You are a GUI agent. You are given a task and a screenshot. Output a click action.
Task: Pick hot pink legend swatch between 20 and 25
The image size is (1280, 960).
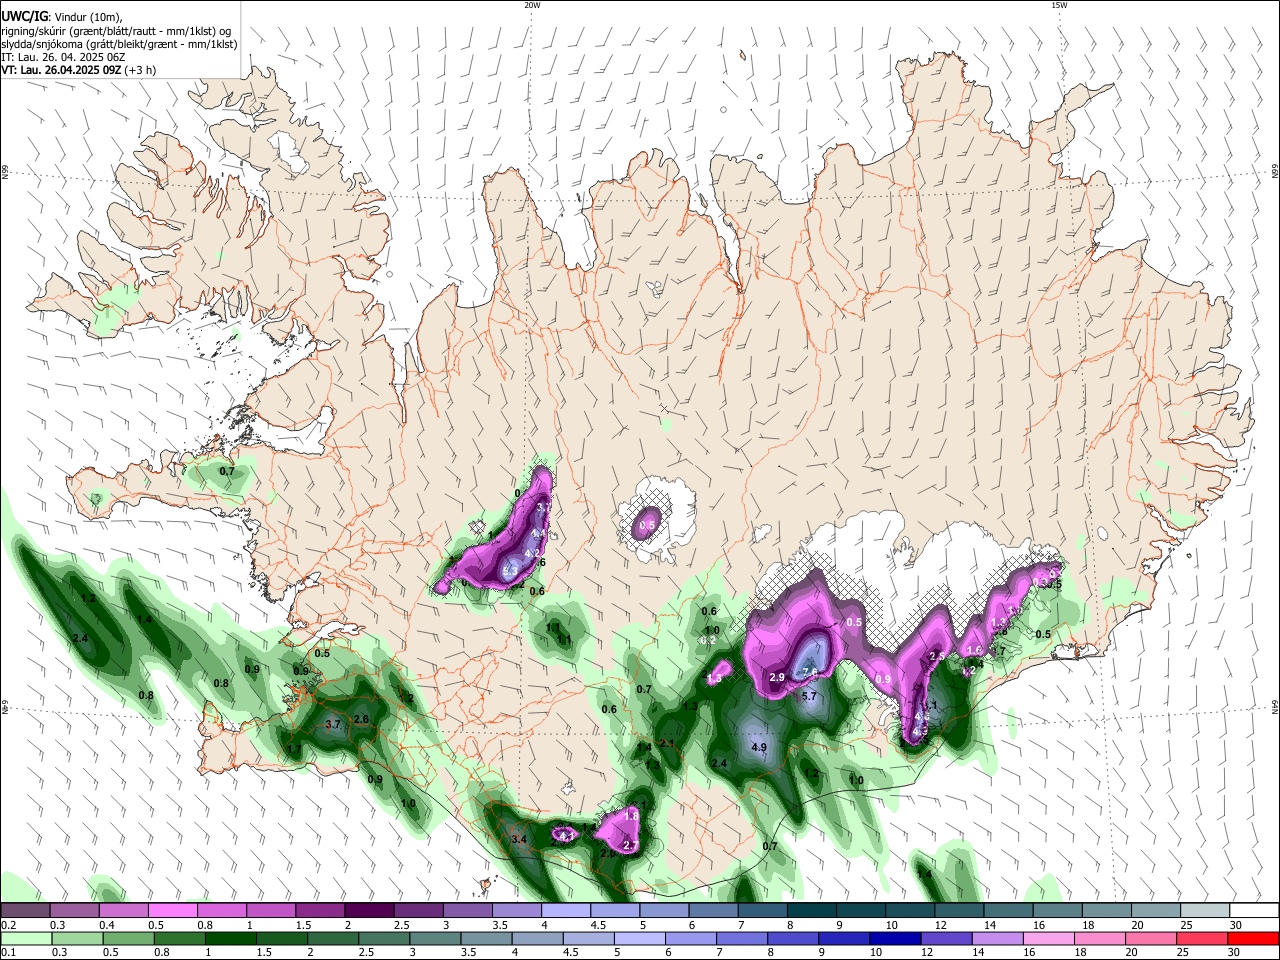coord(1150,938)
